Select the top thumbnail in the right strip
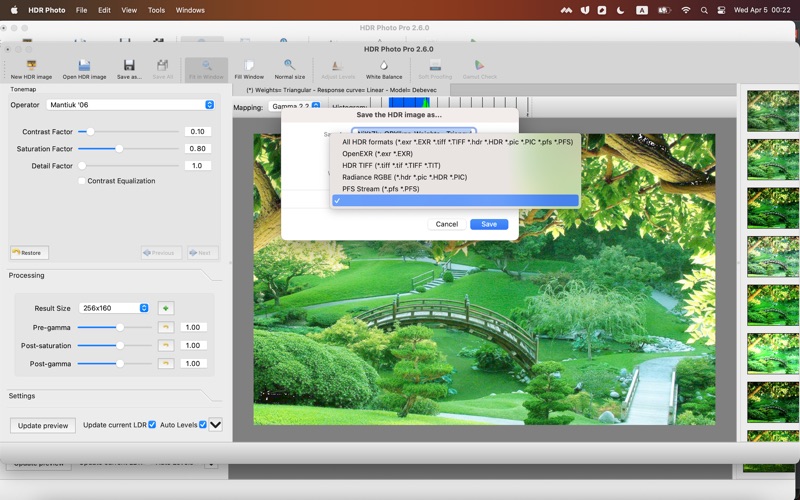Screen dimensions: 800x500 tap(772, 111)
